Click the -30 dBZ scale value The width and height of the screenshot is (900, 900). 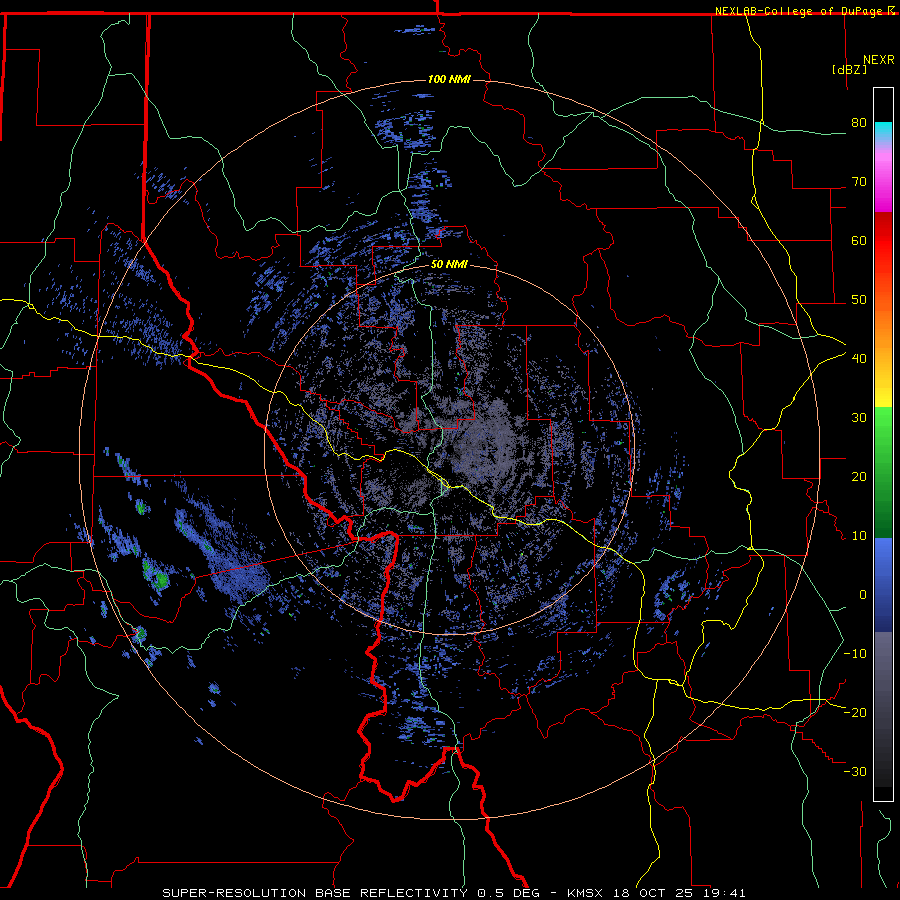(855, 771)
